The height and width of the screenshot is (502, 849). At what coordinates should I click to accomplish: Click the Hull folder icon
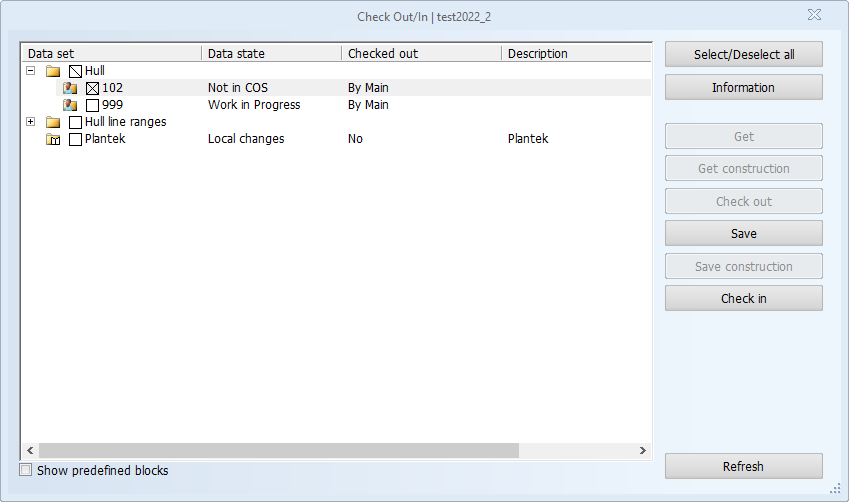tap(53, 71)
